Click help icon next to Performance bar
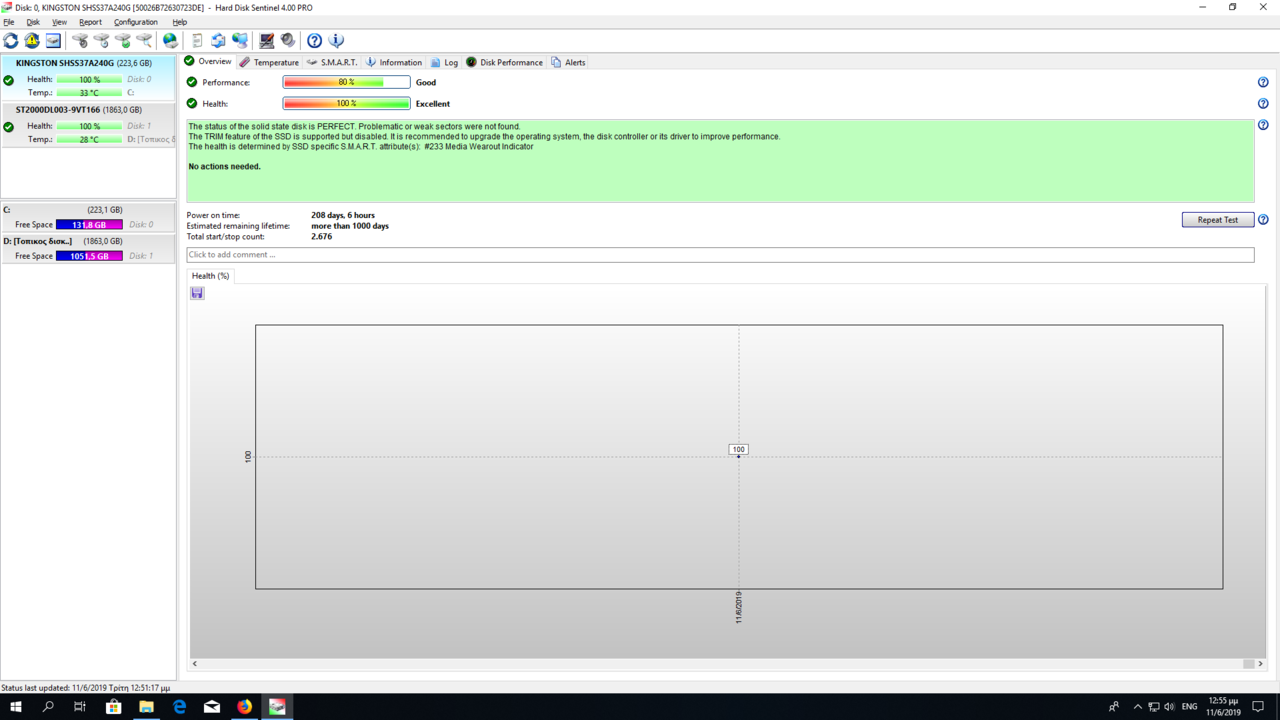Viewport: 1280px width, 720px height. tap(1263, 82)
